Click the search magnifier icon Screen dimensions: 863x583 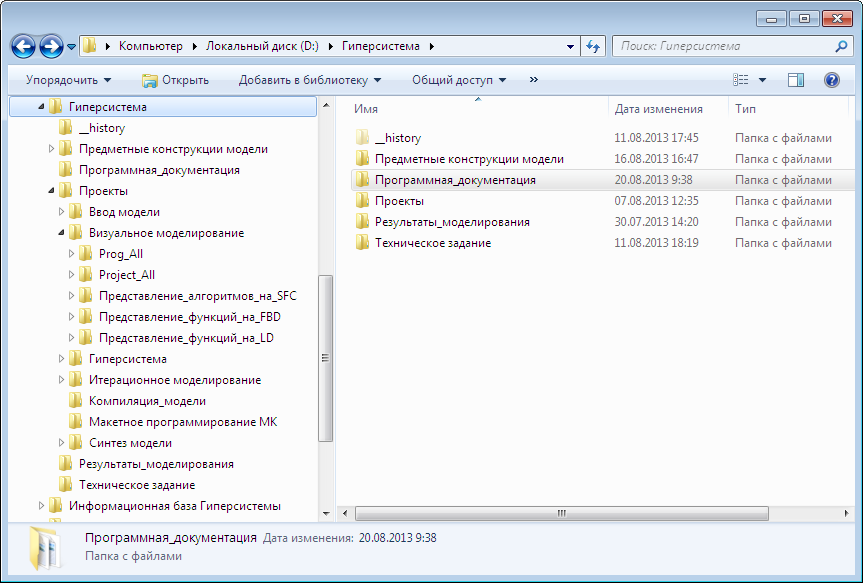[841, 46]
